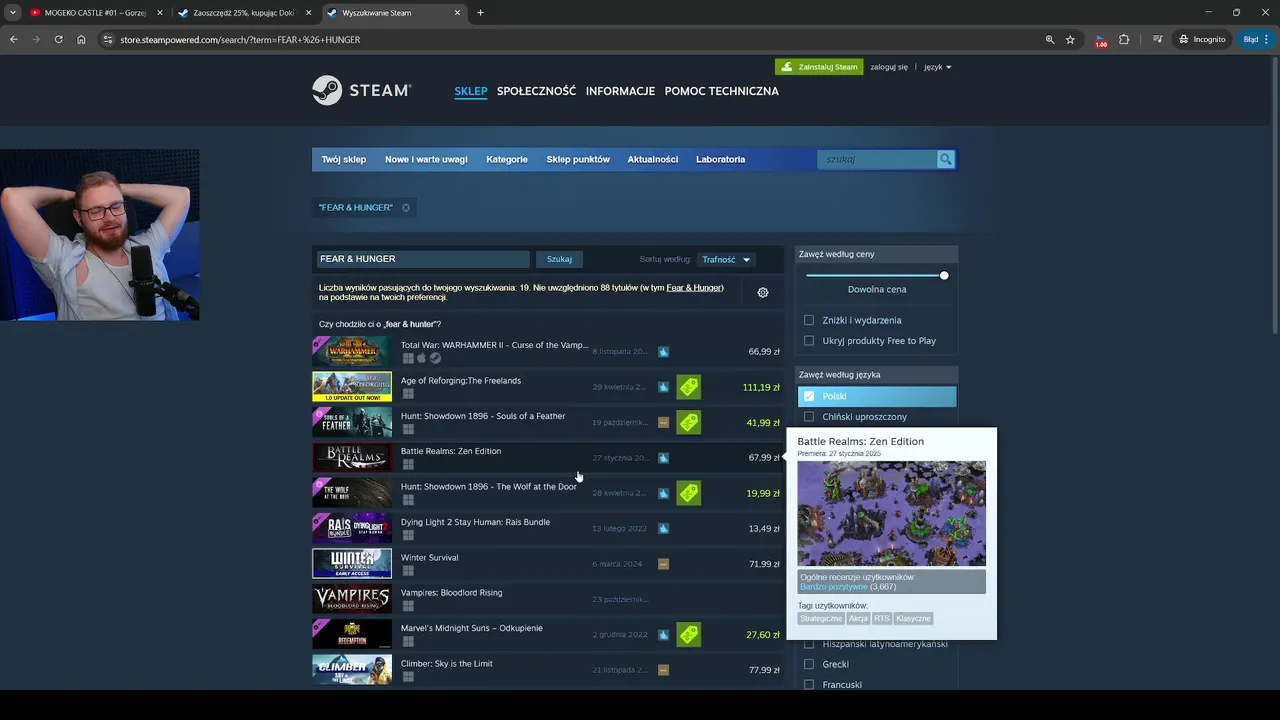The height and width of the screenshot is (720, 1280).
Task: Open the Aktualności store tab
Action: pyautogui.click(x=652, y=159)
